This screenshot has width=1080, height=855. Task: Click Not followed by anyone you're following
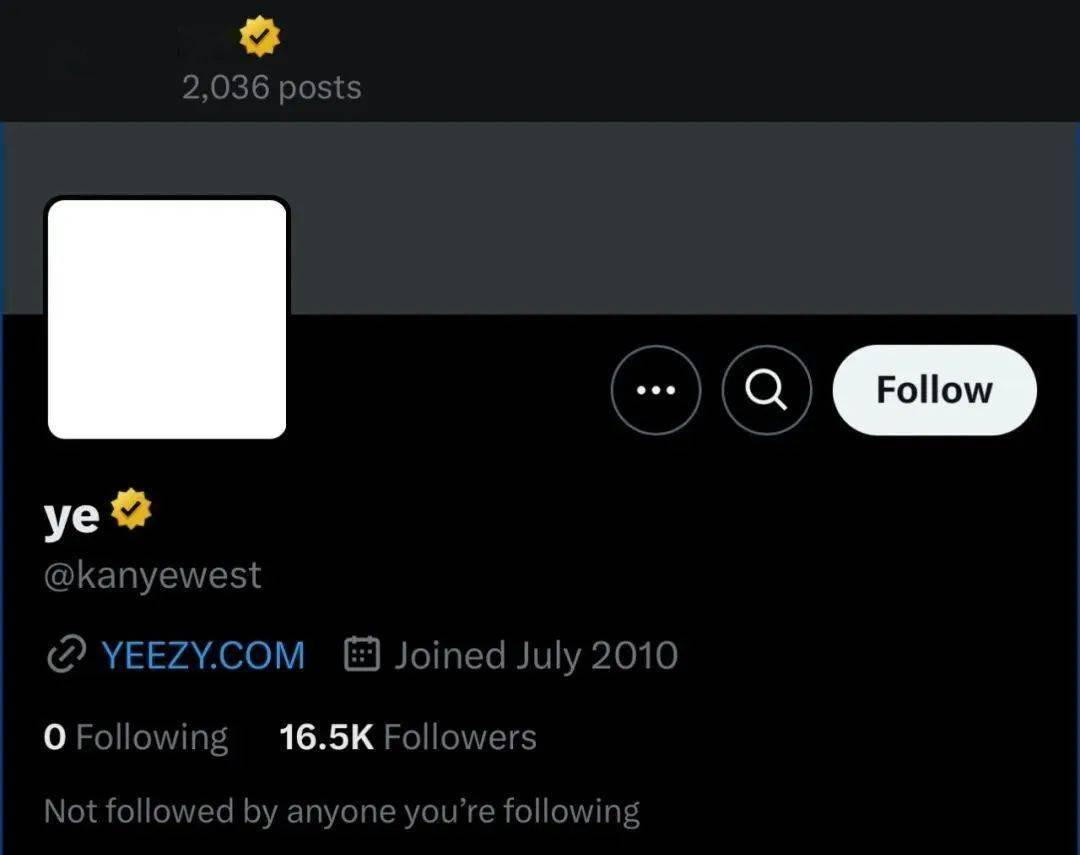341,810
